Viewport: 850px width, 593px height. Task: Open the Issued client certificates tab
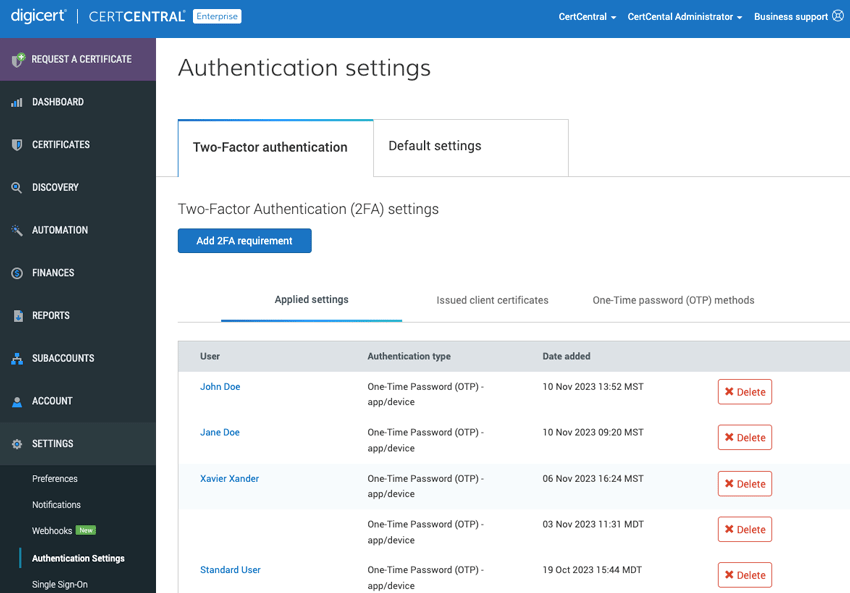tap(492, 299)
